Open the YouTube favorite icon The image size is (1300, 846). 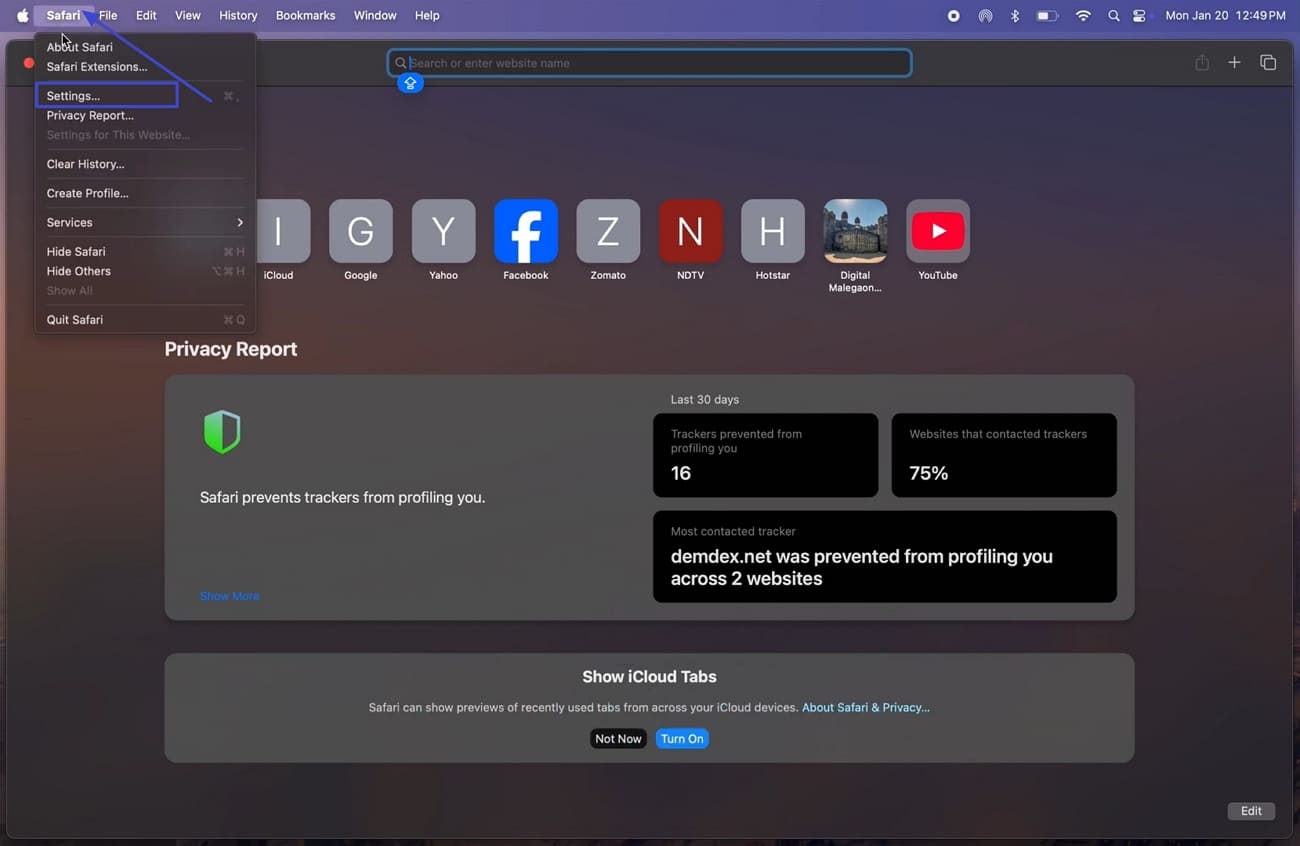pos(938,231)
